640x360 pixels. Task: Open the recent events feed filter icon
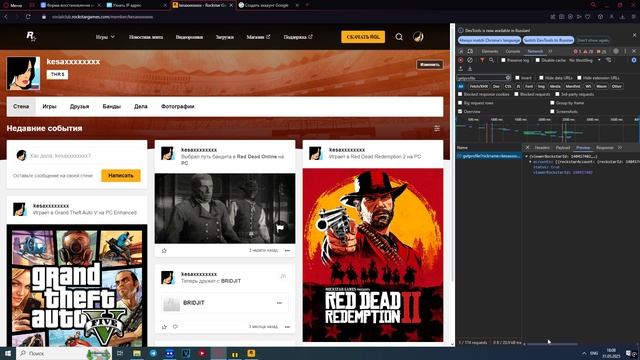437,128
